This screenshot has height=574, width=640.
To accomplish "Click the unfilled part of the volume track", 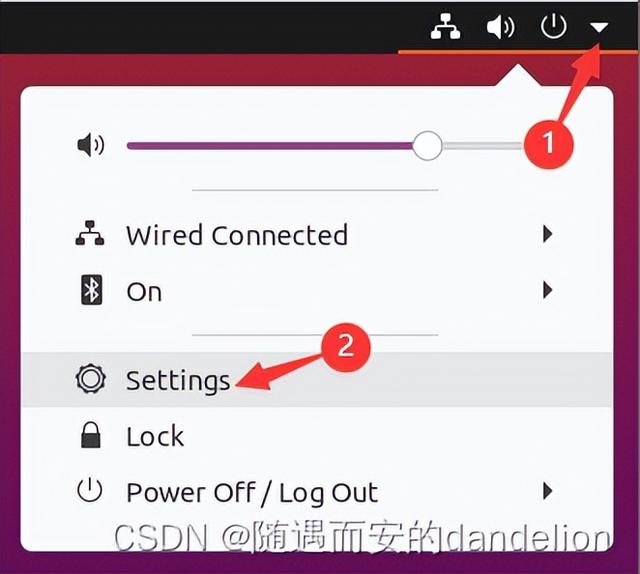I will (x=483, y=146).
